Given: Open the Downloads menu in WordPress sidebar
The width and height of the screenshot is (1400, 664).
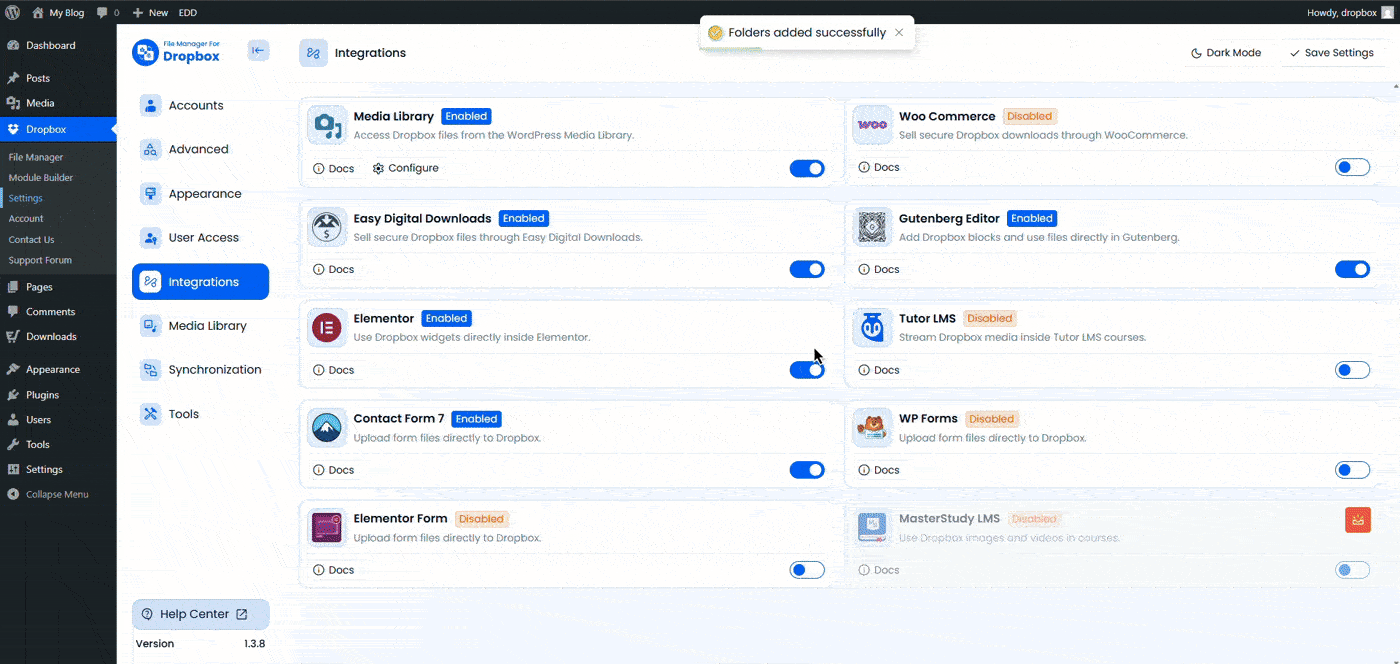Looking at the screenshot, I should click(50, 336).
